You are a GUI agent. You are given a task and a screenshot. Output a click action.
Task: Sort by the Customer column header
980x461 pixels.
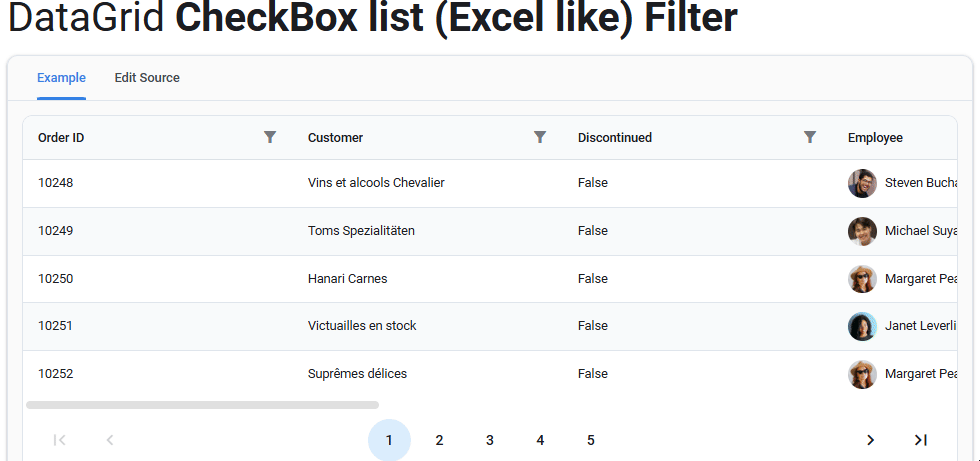335,137
